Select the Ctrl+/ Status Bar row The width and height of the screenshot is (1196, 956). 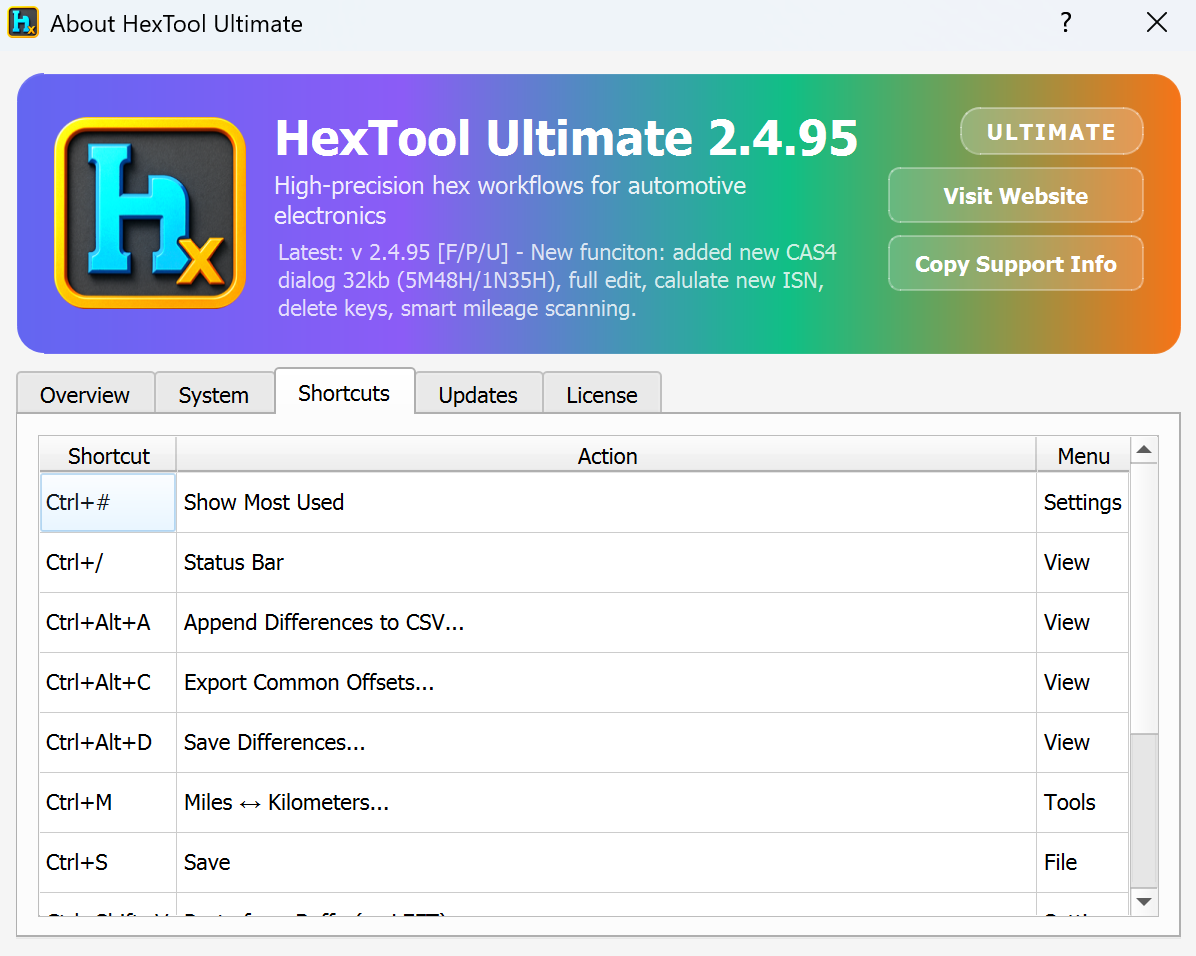tap(584, 563)
